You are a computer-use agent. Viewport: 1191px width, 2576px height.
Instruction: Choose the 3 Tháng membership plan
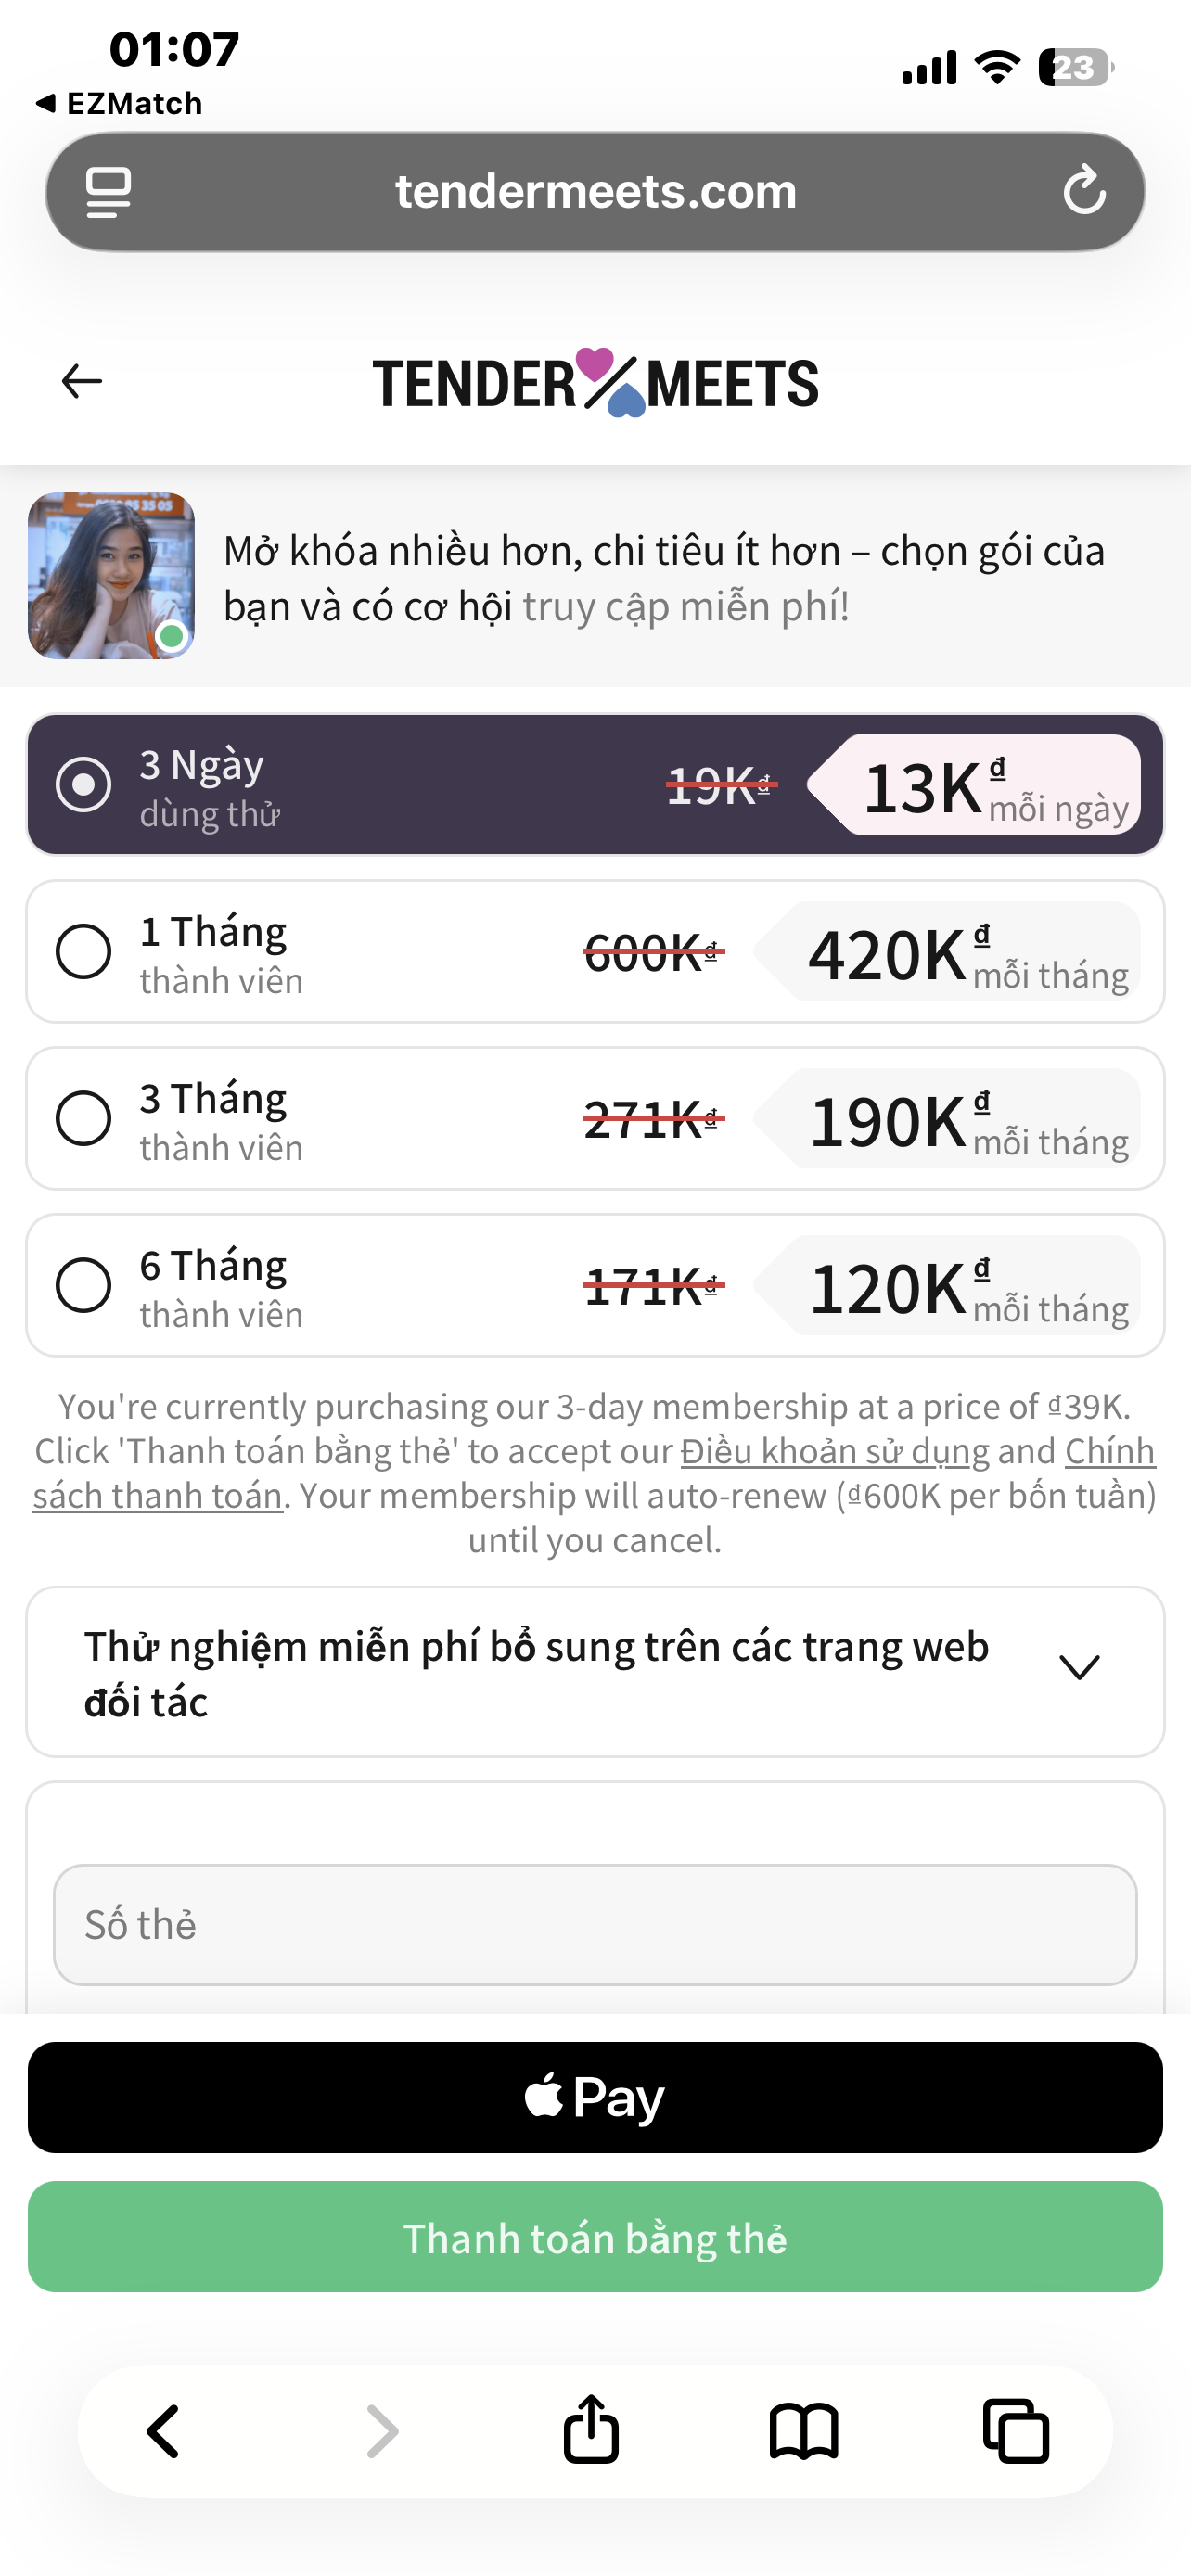pyautogui.click(x=84, y=1118)
